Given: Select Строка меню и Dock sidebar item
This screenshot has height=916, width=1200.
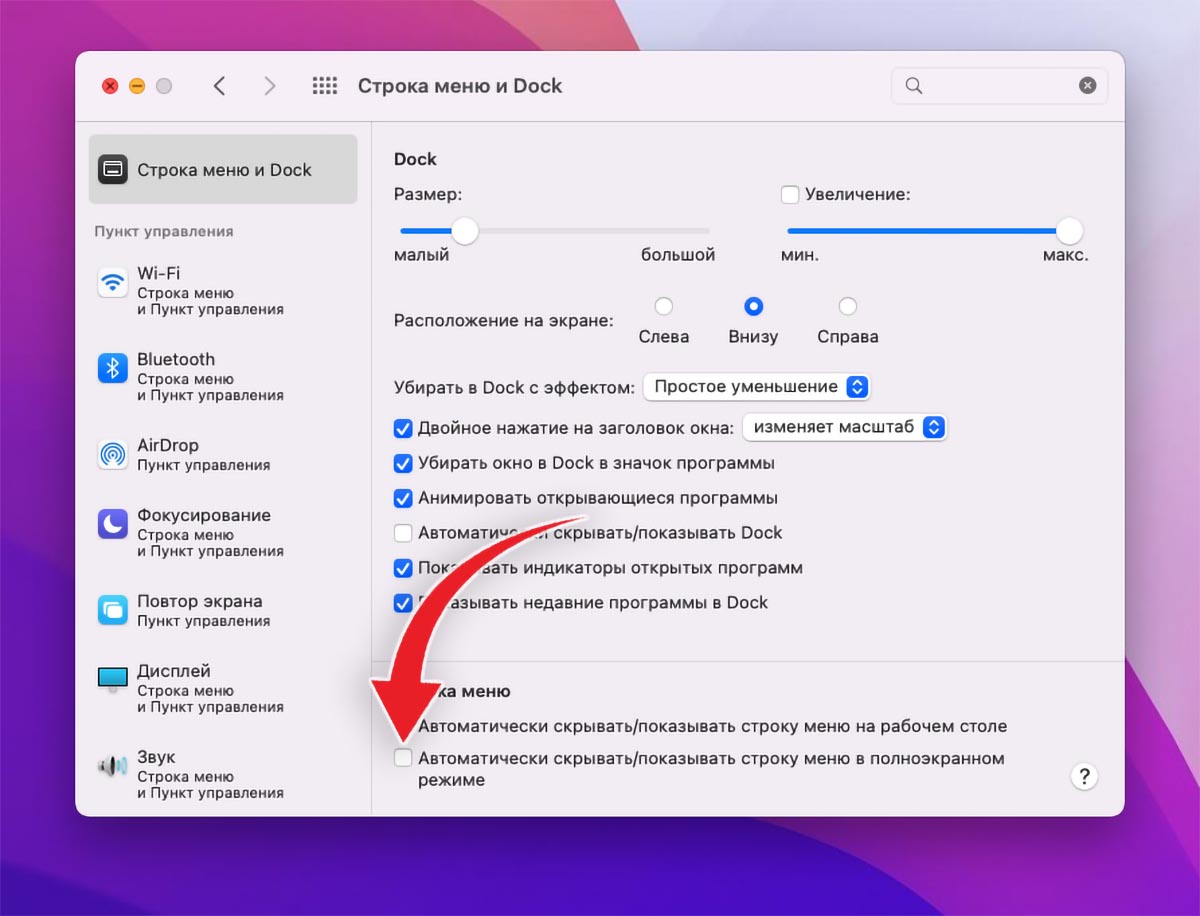Looking at the screenshot, I should [223, 170].
